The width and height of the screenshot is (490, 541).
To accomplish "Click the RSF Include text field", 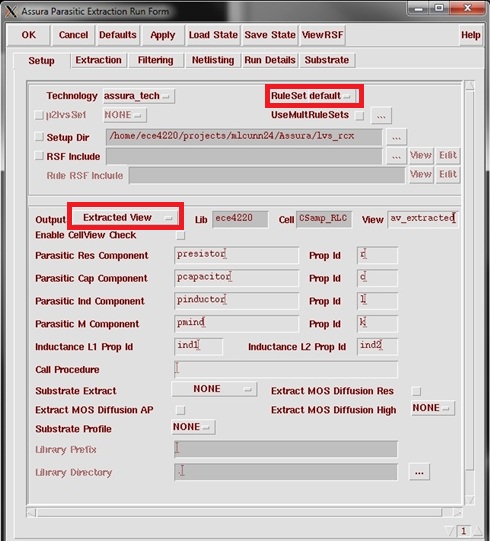I will click(244, 156).
